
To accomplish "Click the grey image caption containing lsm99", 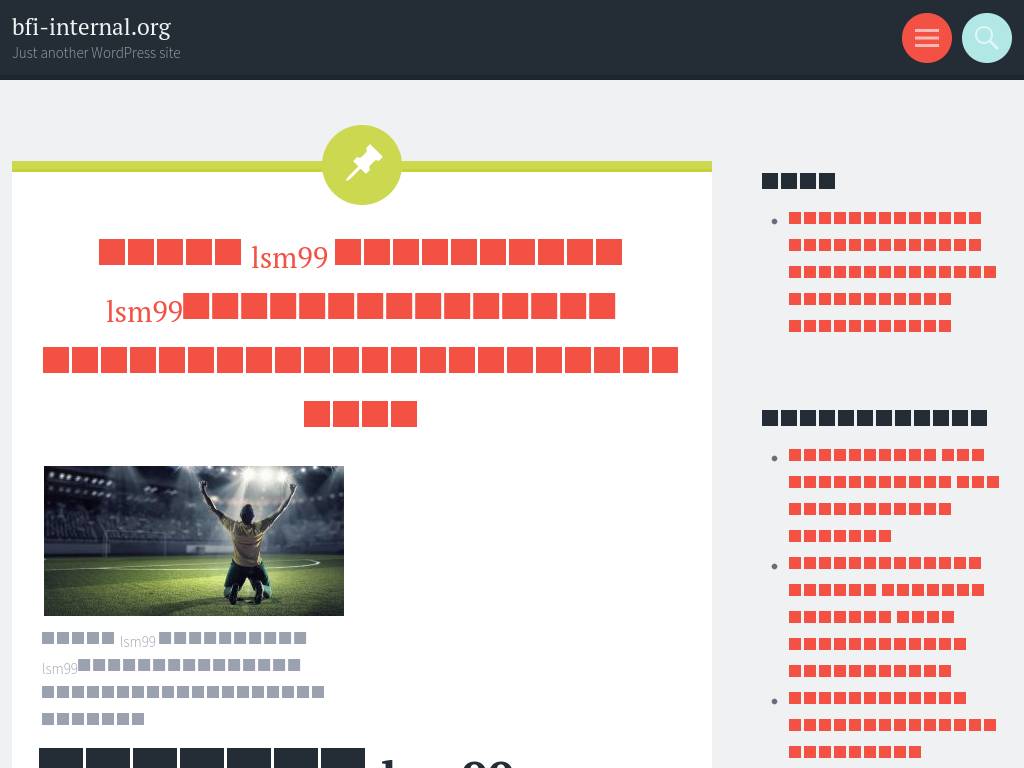I will [x=183, y=678].
